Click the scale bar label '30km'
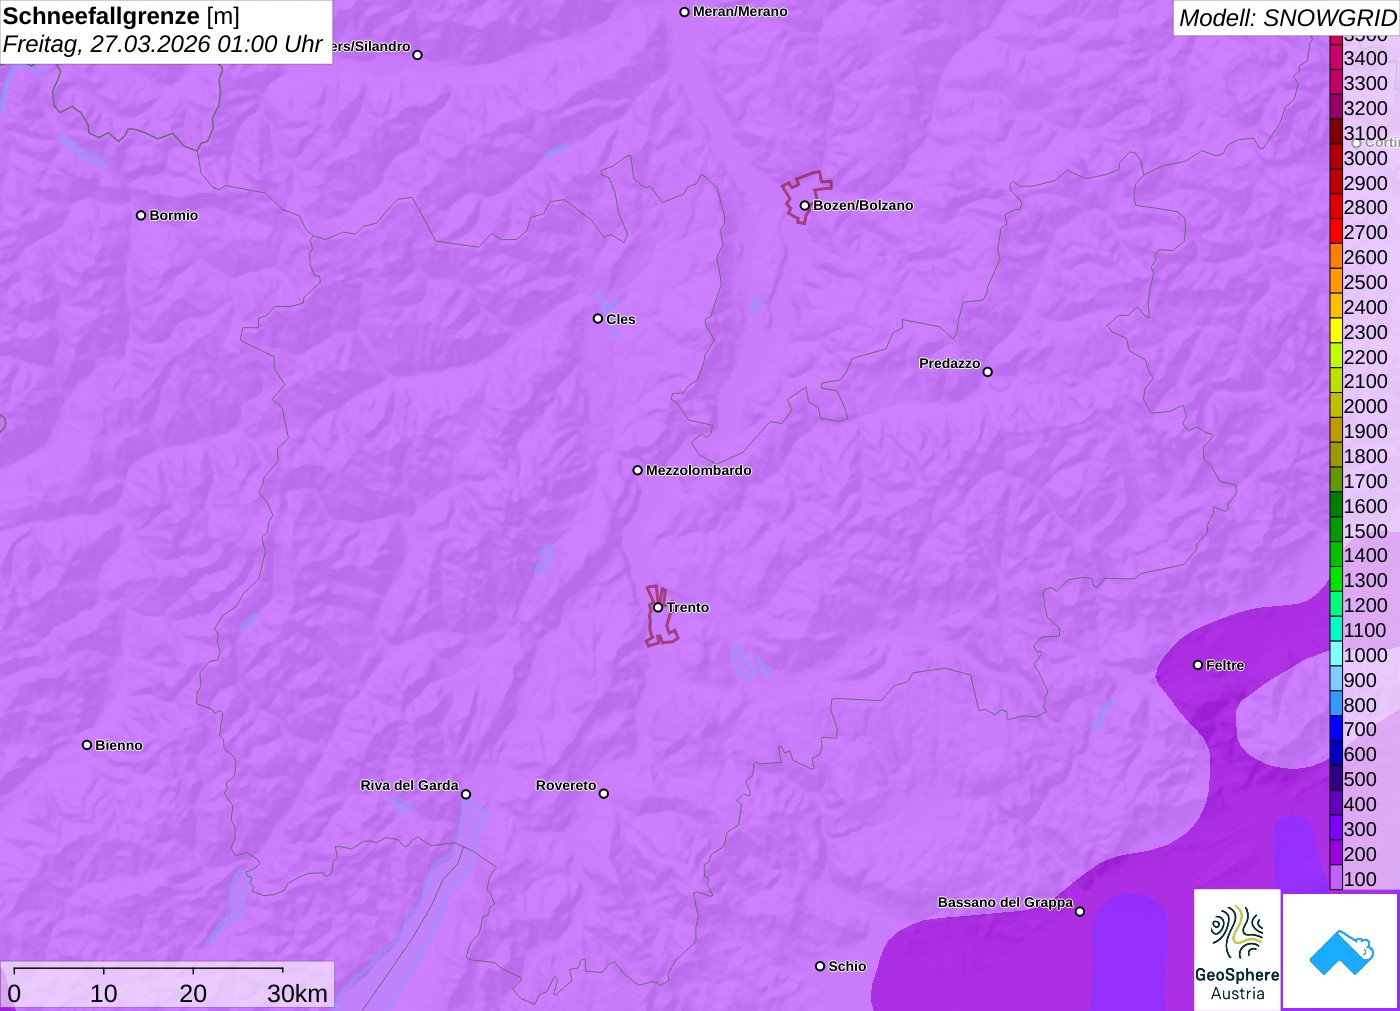This screenshot has height=1011, width=1400. coord(297,993)
